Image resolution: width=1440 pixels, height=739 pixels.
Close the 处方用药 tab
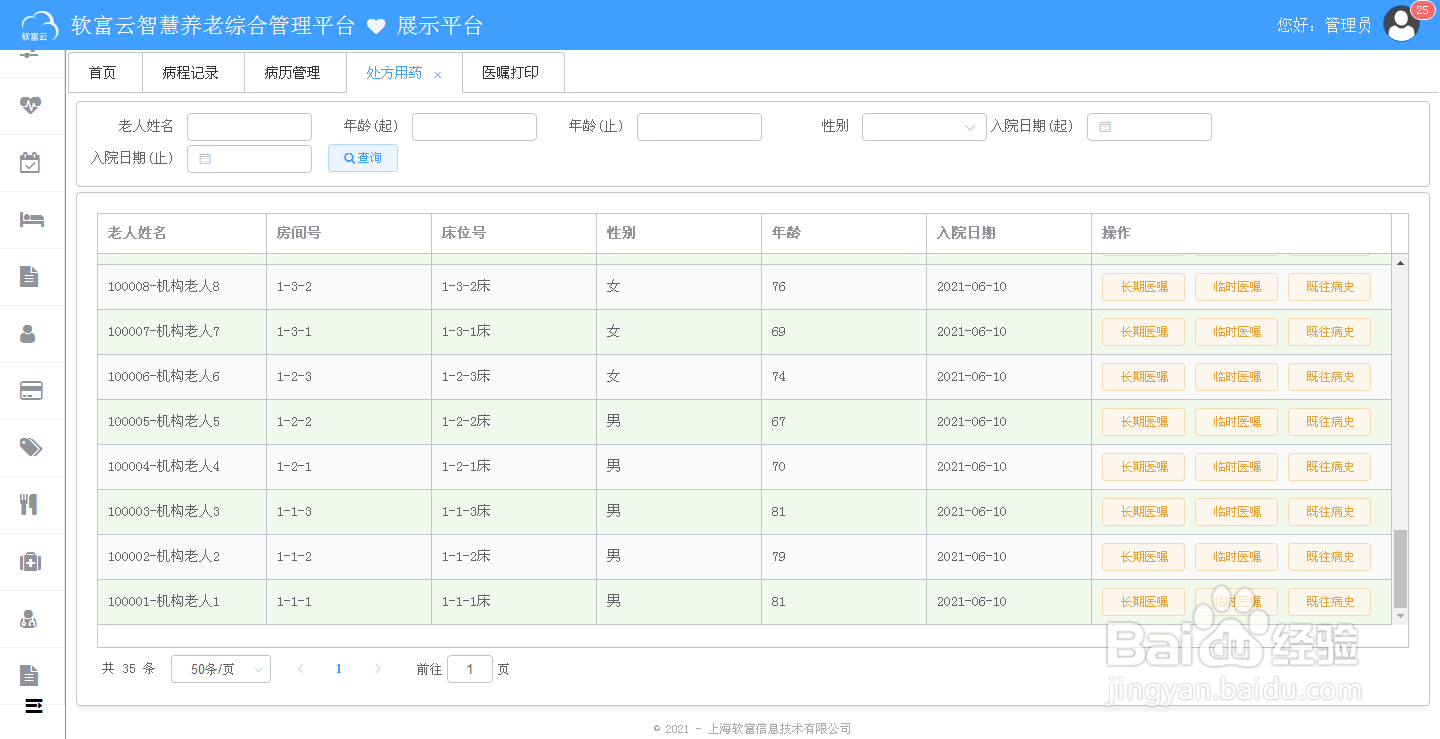tap(437, 75)
